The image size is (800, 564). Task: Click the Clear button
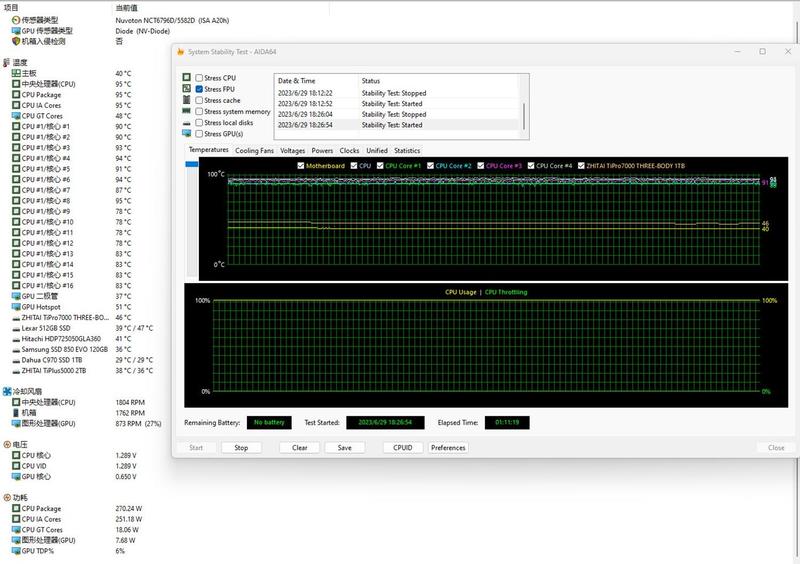point(299,448)
